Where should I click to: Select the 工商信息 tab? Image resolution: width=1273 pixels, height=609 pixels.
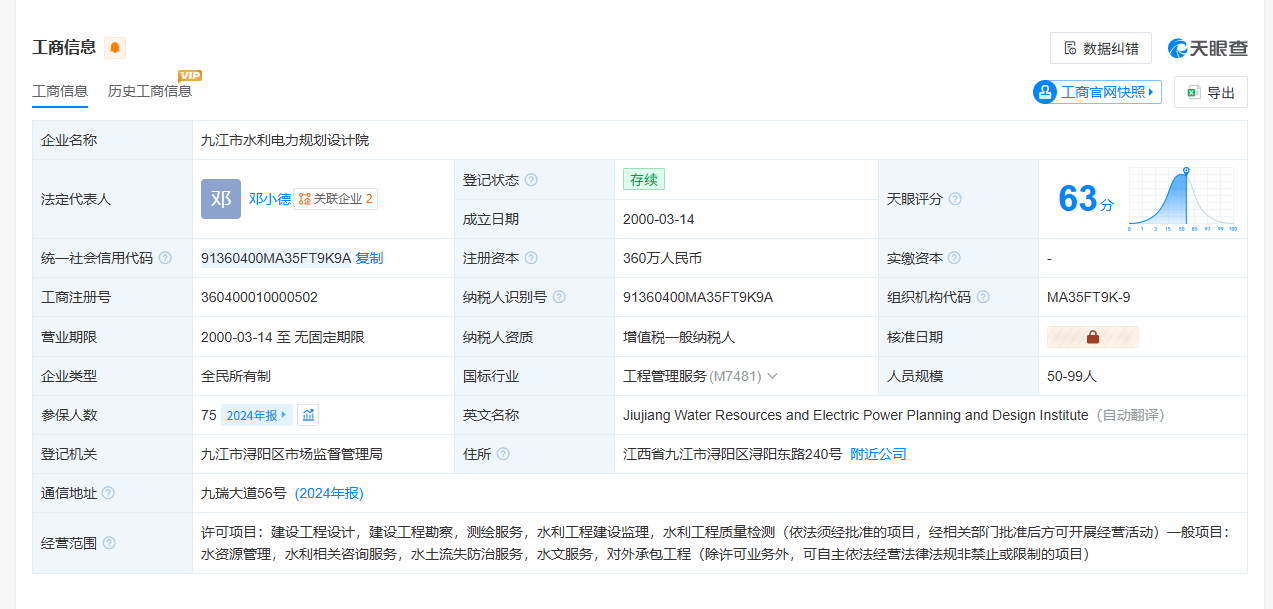pyautogui.click(x=60, y=91)
